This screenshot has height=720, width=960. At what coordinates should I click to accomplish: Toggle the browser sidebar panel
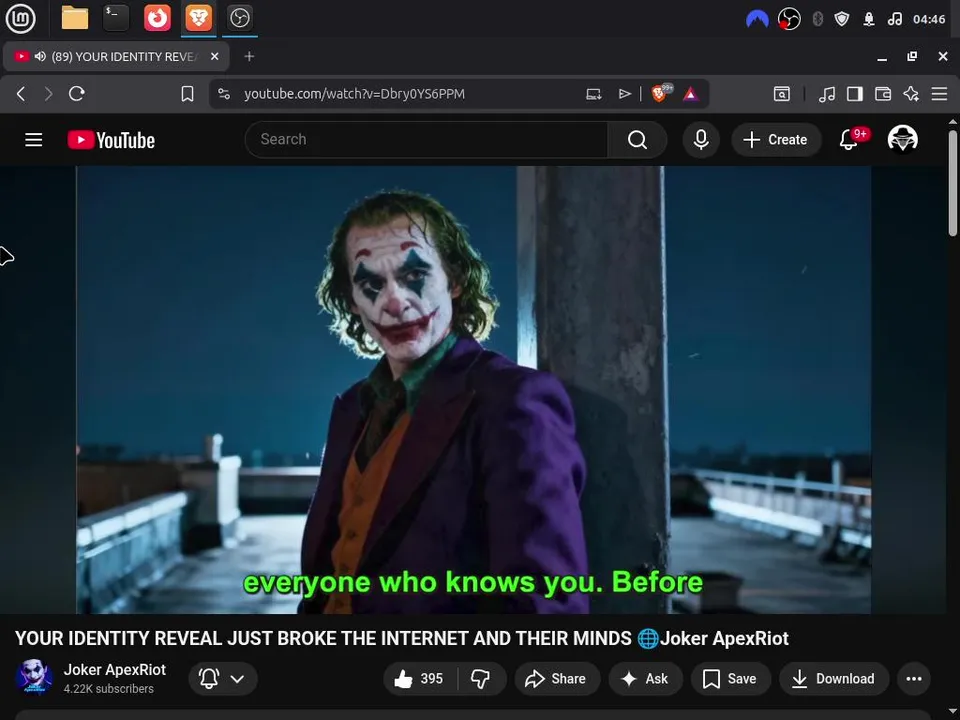855,94
